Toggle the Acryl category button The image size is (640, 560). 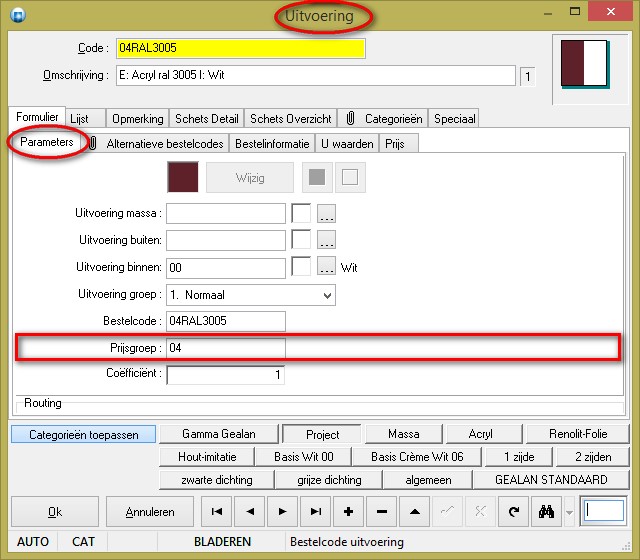click(x=484, y=434)
